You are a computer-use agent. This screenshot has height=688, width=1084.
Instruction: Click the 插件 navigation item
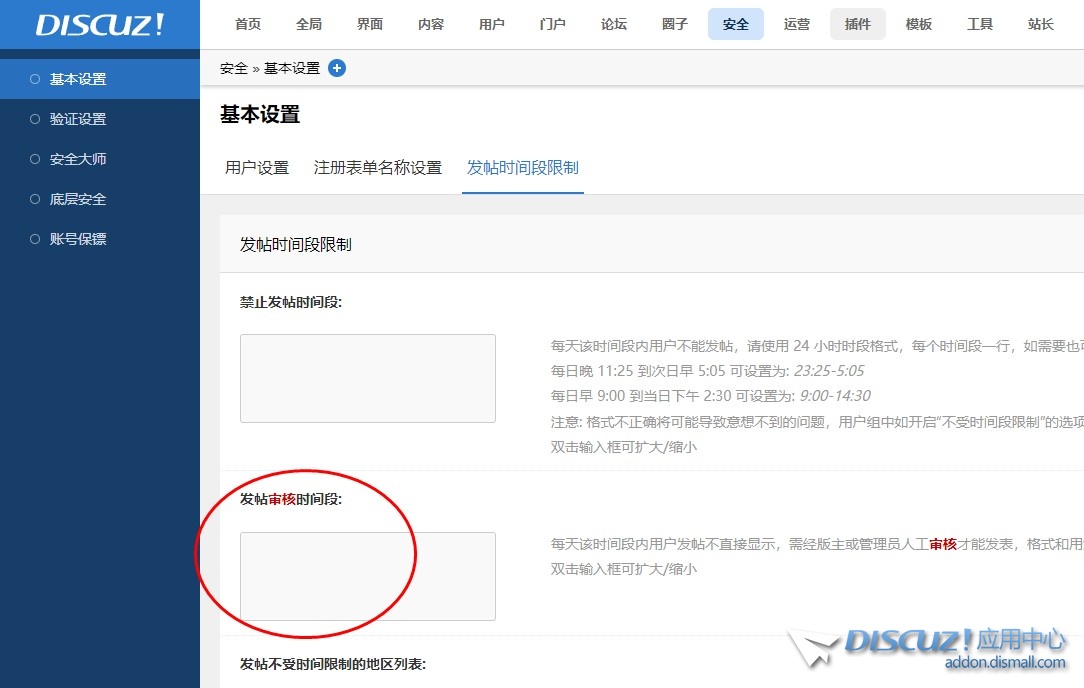[x=858, y=24]
